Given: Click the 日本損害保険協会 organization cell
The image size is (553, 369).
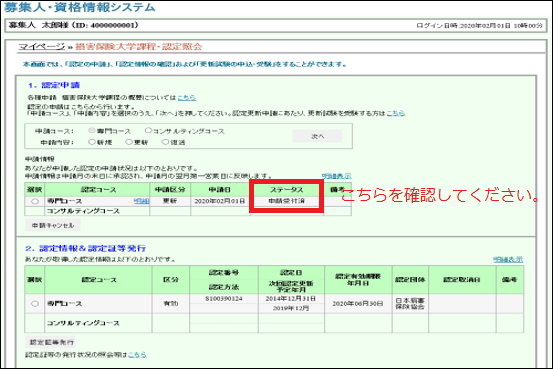Looking at the screenshot, I should [410, 303].
